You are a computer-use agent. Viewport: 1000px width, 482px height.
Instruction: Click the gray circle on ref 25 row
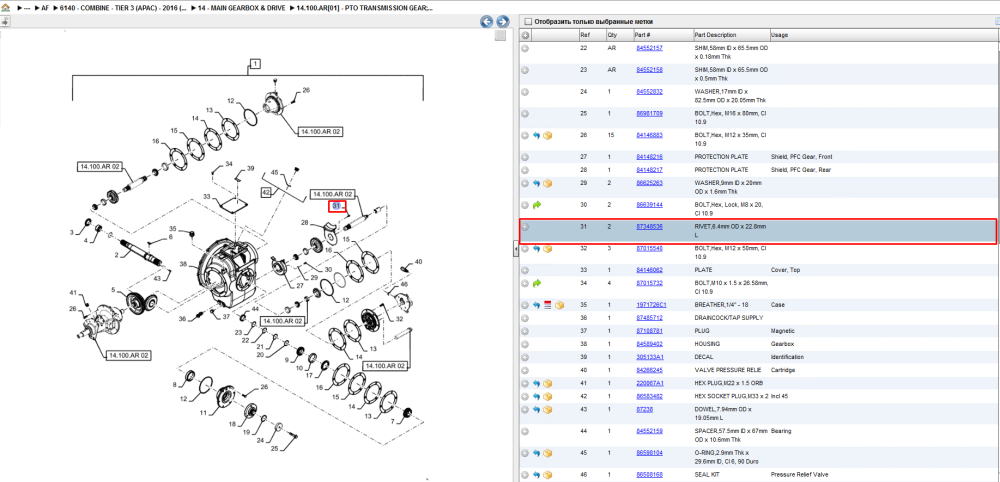point(525,113)
